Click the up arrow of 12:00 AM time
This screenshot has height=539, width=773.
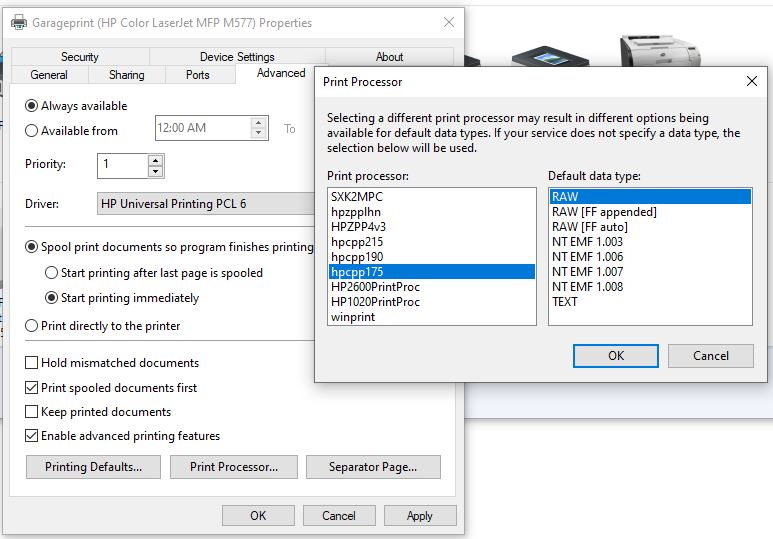(x=259, y=122)
